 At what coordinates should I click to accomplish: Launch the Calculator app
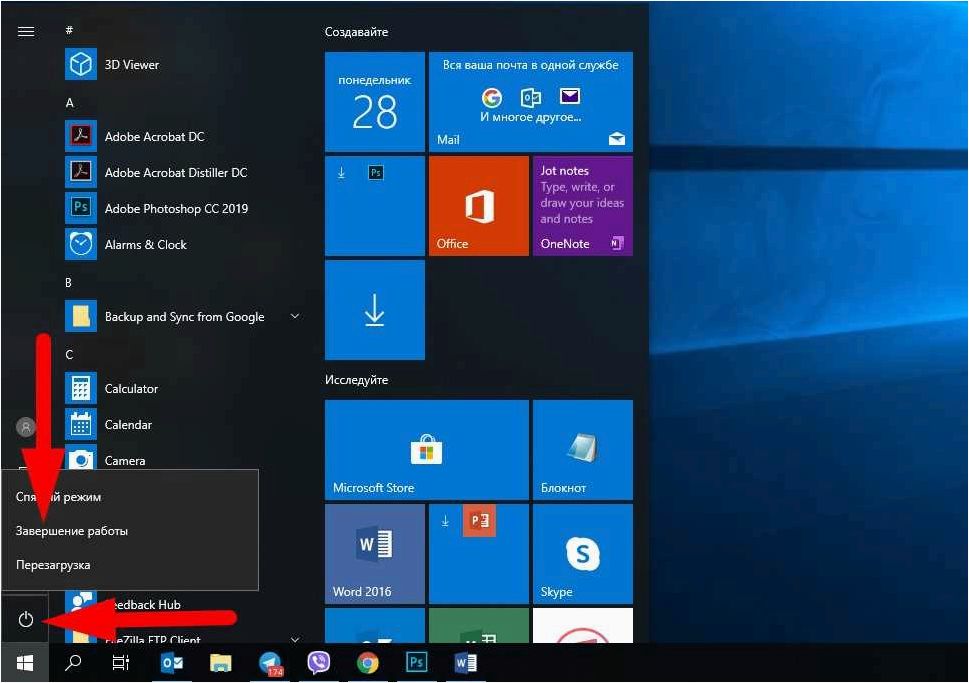point(185,389)
